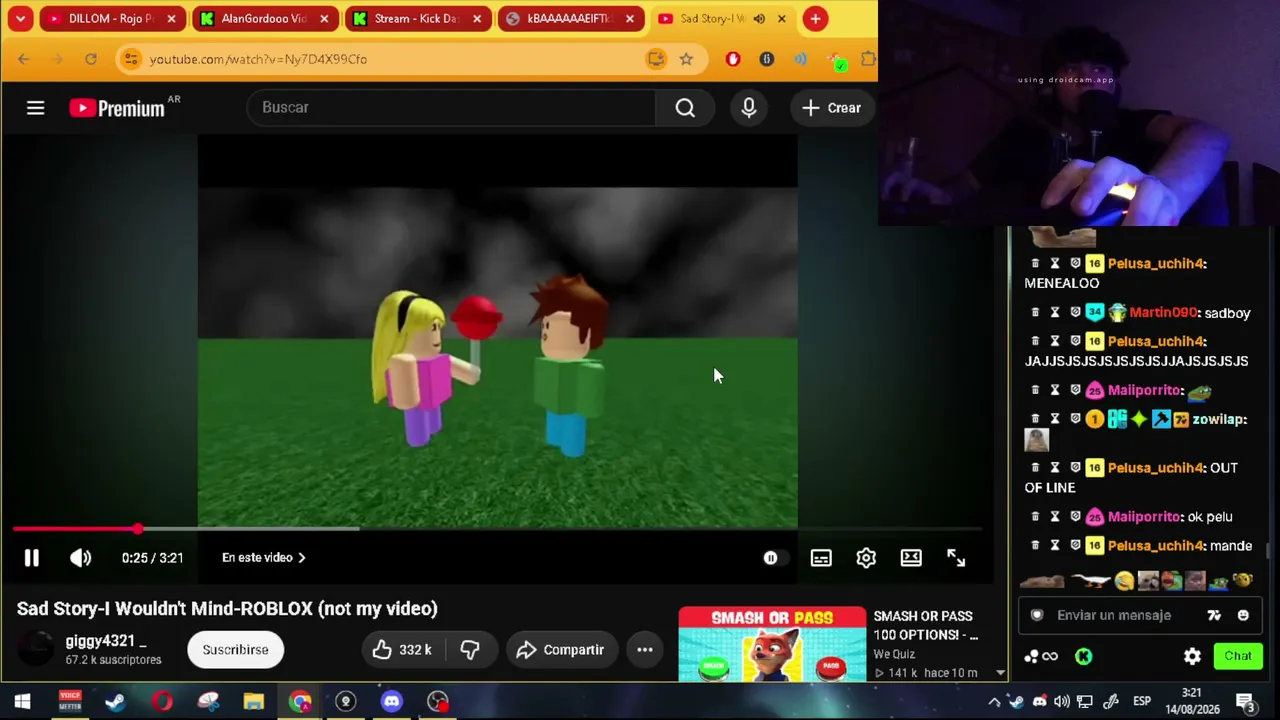This screenshot has height=720, width=1280.
Task: Open a new browser tab
Action: [x=815, y=19]
